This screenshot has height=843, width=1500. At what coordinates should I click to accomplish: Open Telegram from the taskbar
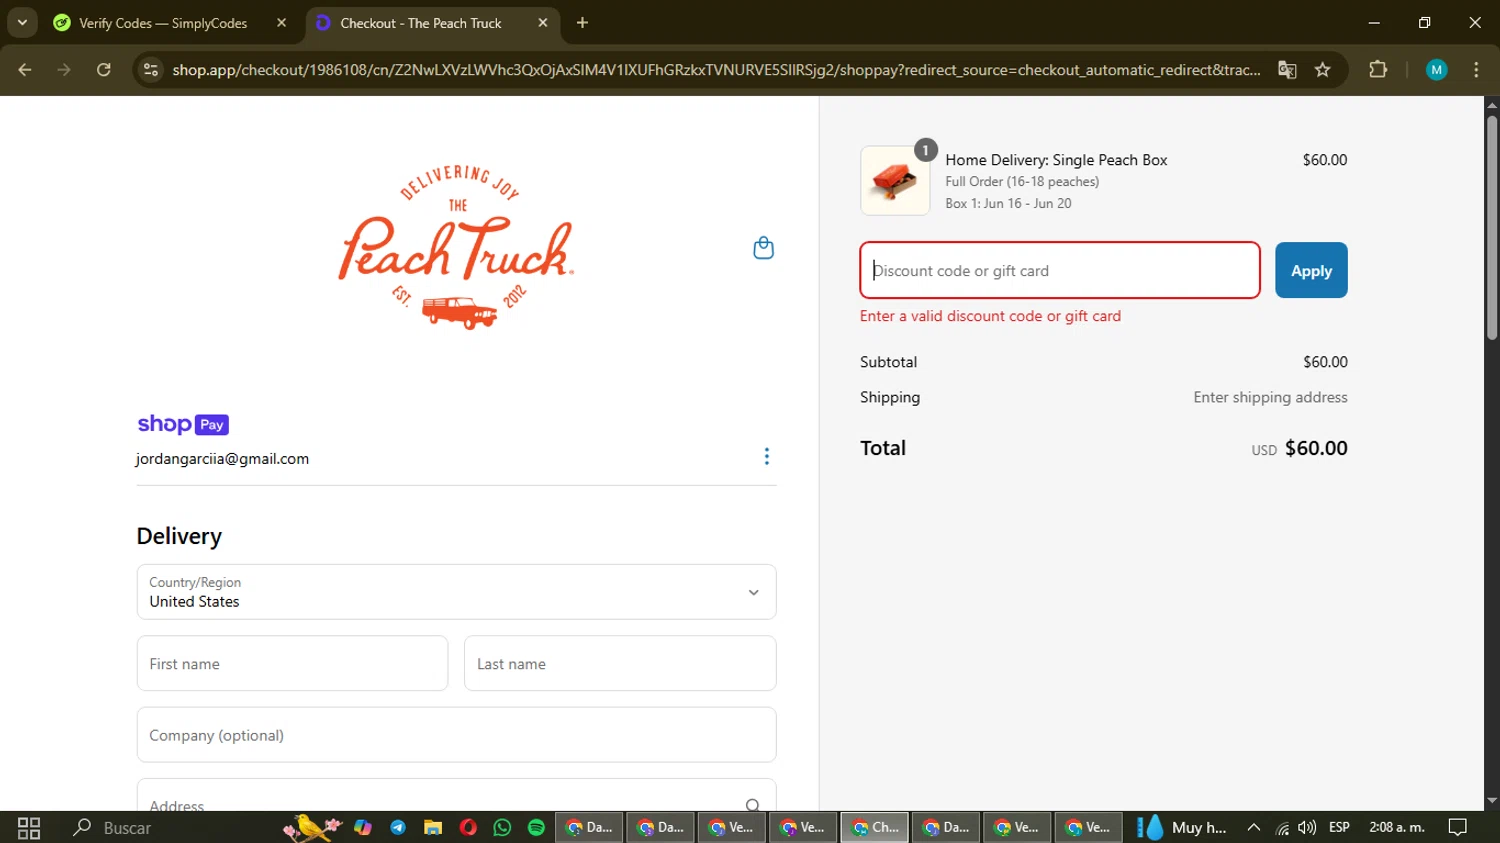[x=398, y=827]
